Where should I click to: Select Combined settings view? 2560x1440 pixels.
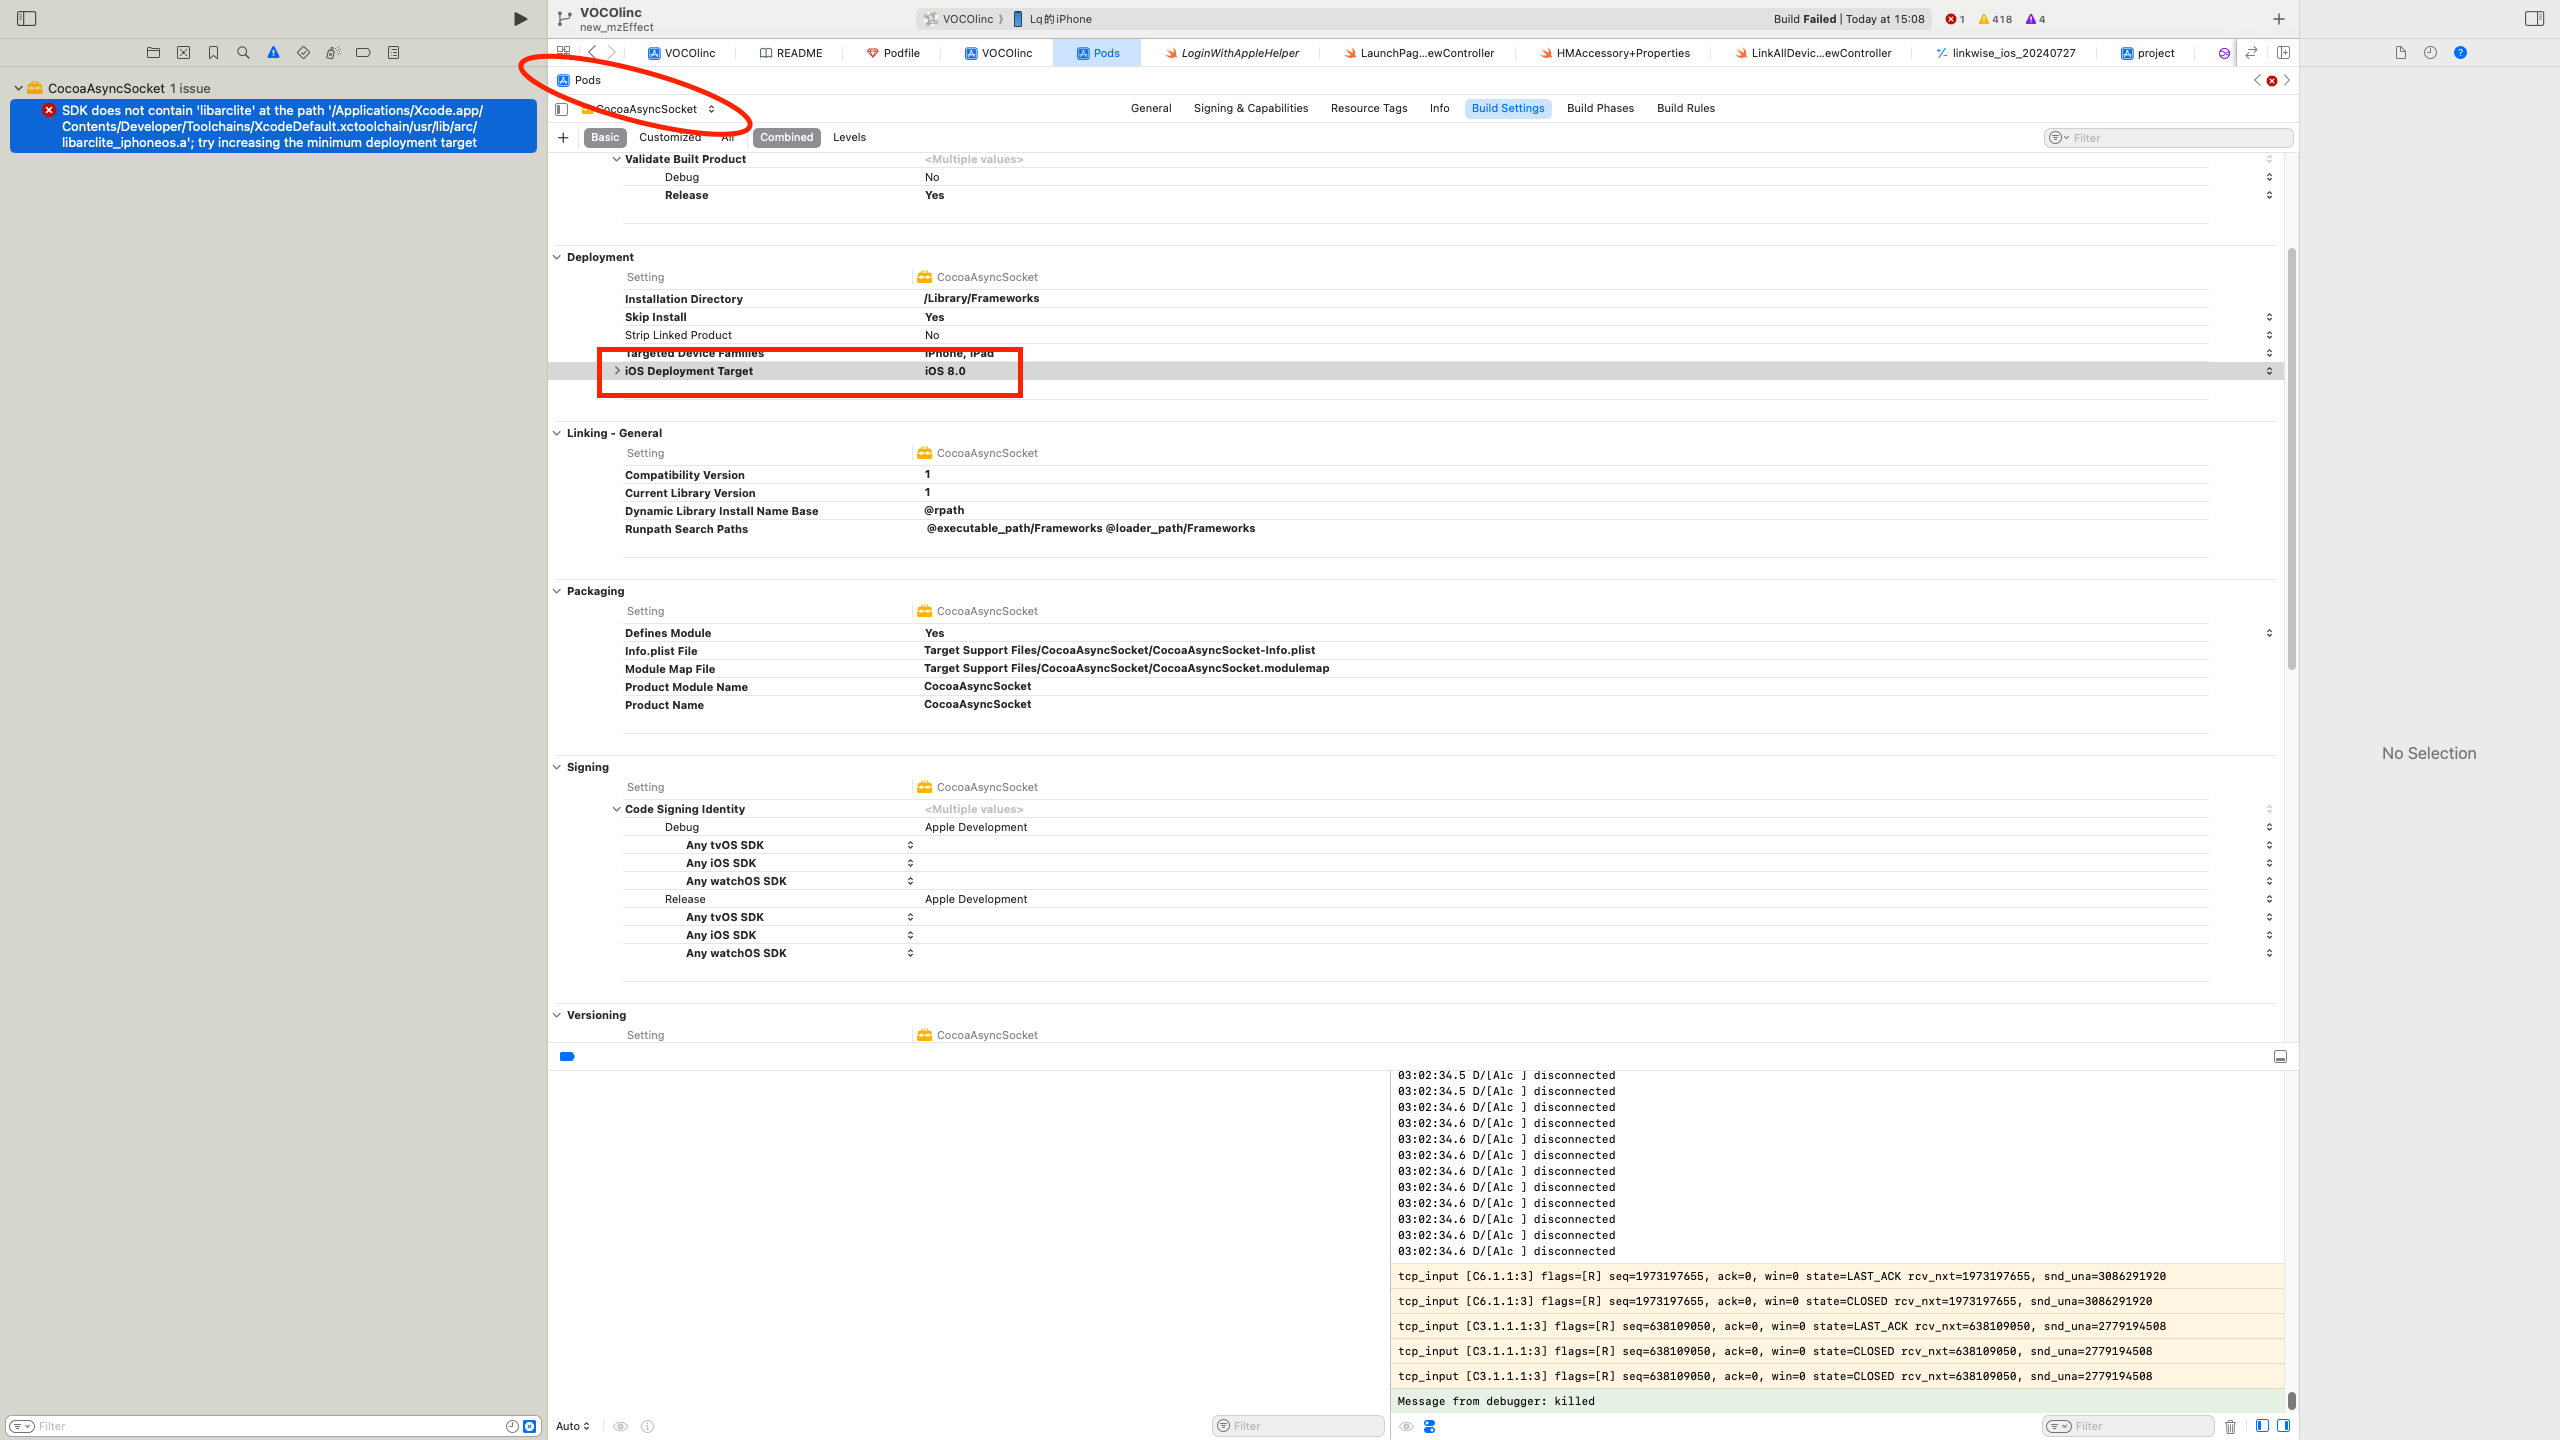tap(786, 138)
